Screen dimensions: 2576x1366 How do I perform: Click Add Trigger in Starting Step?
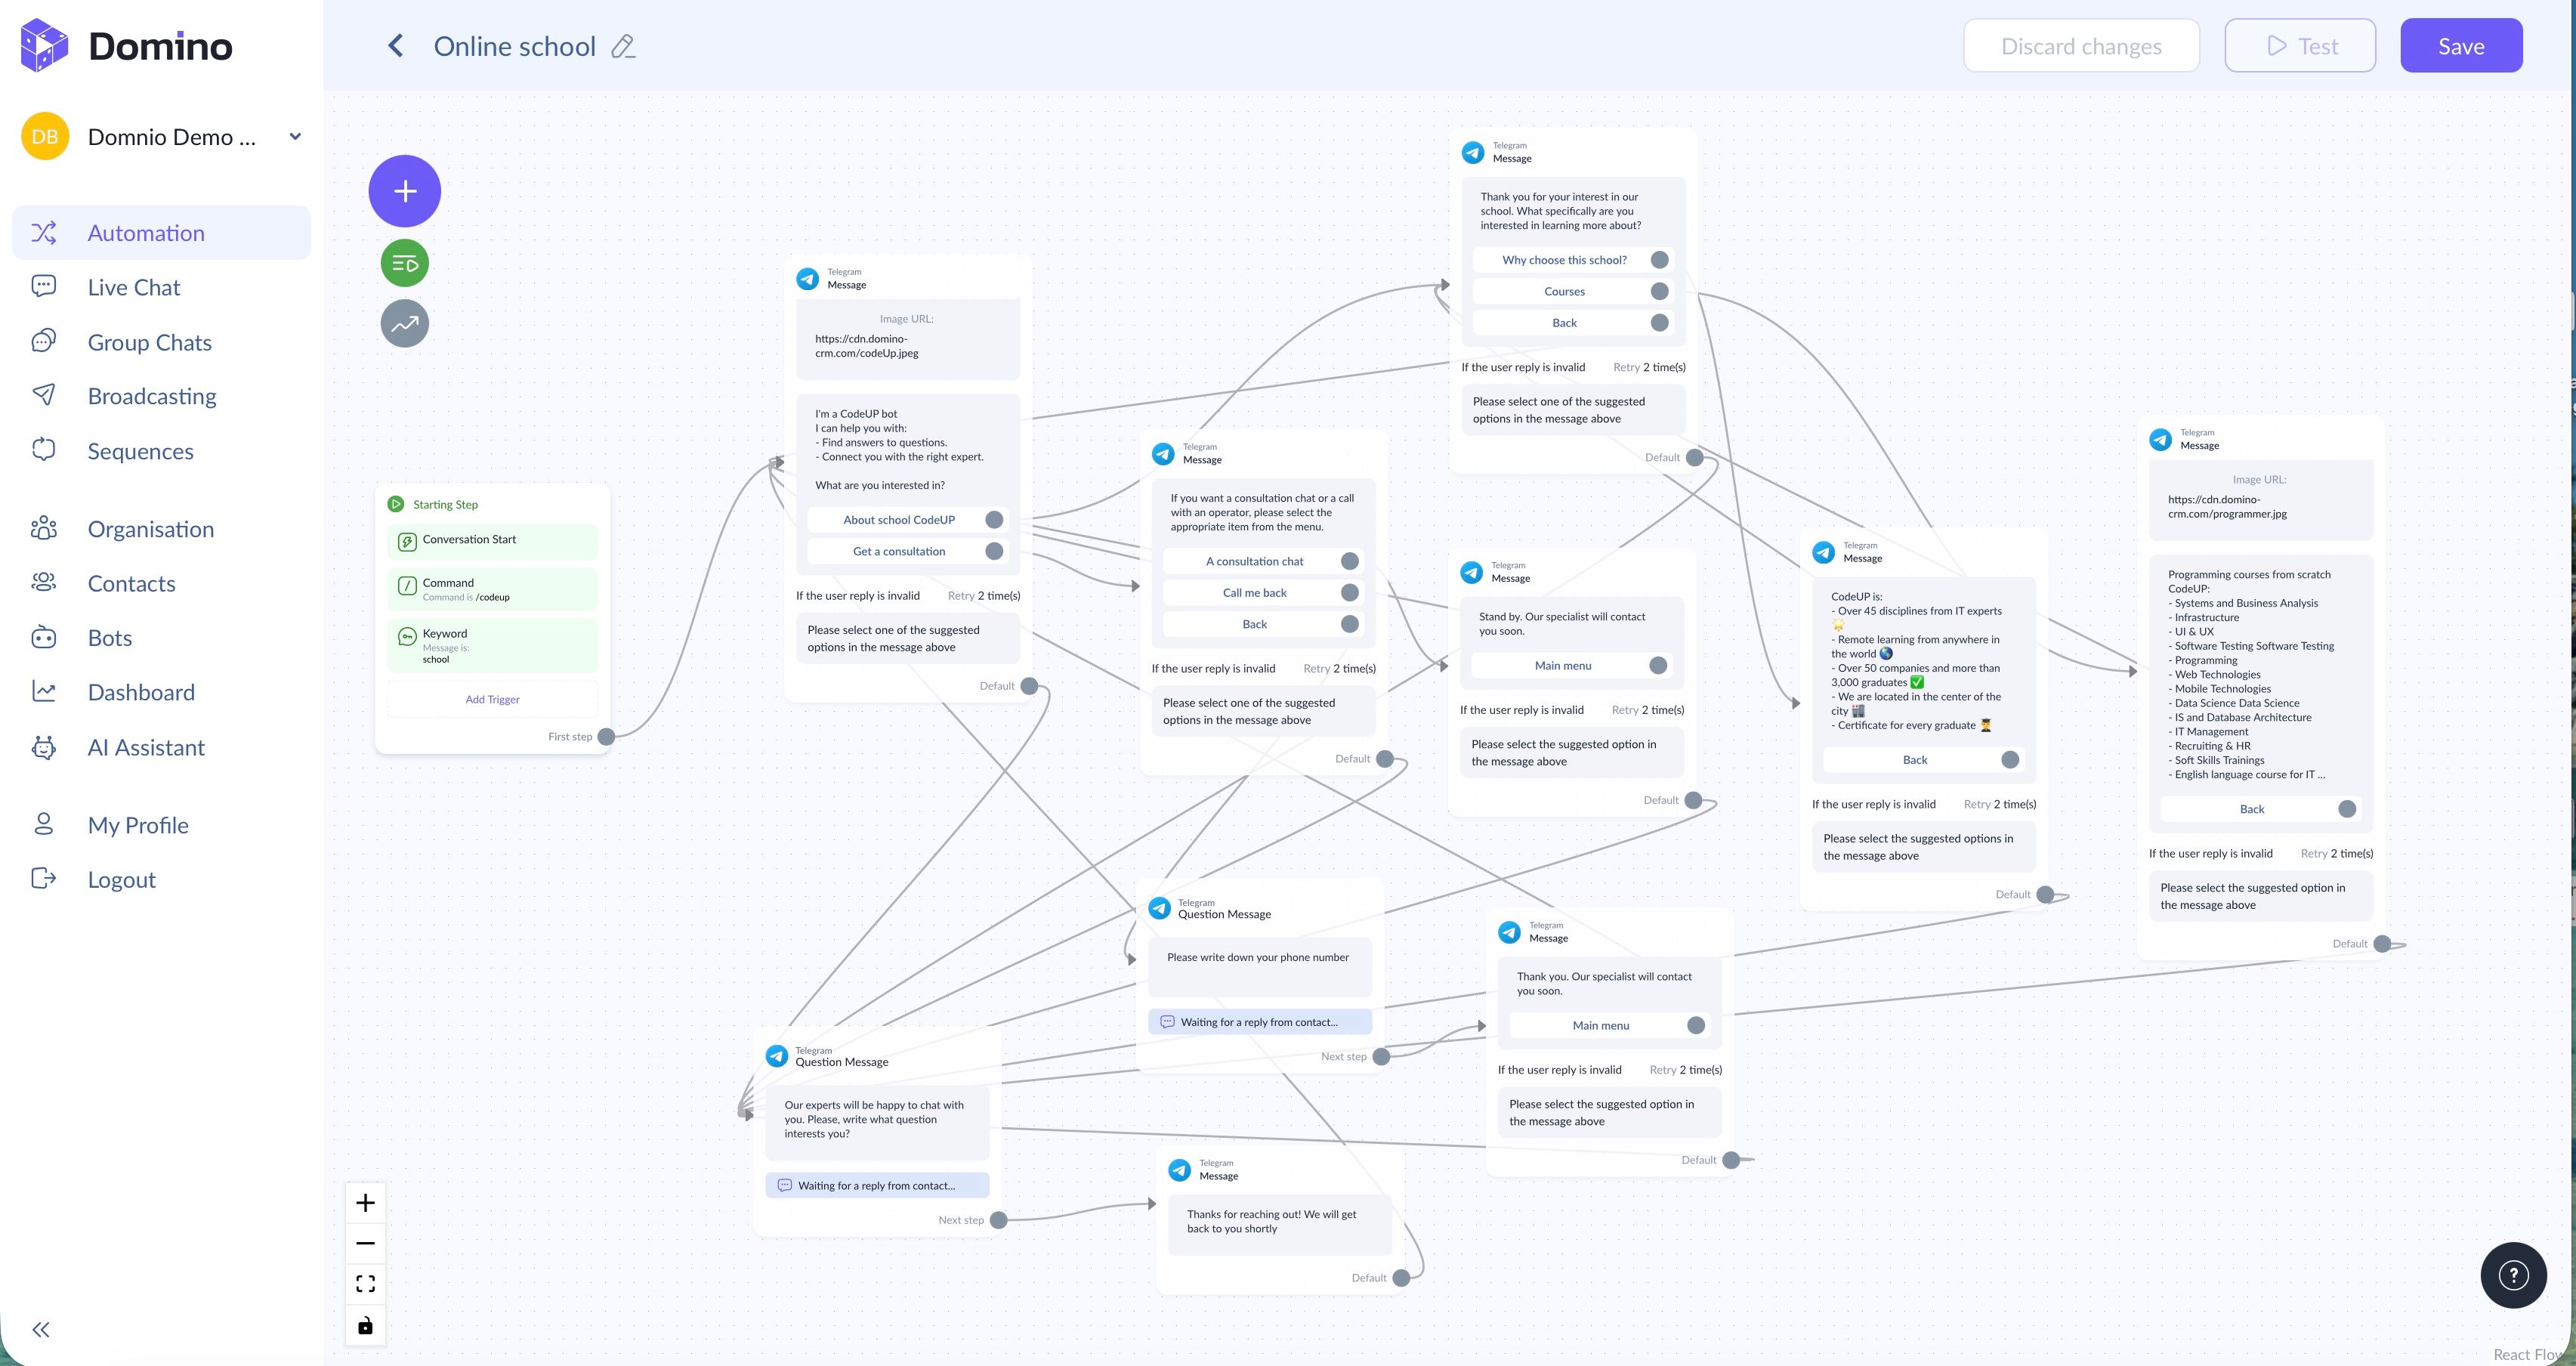[492, 699]
